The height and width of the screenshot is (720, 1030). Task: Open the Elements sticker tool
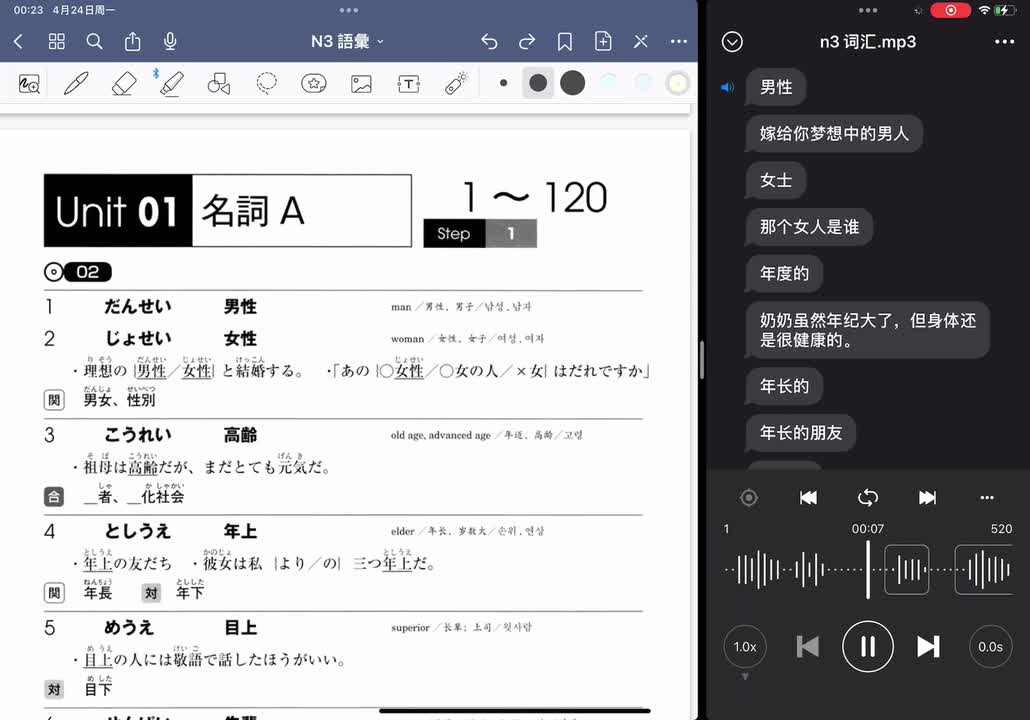click(x=313, y=83)
